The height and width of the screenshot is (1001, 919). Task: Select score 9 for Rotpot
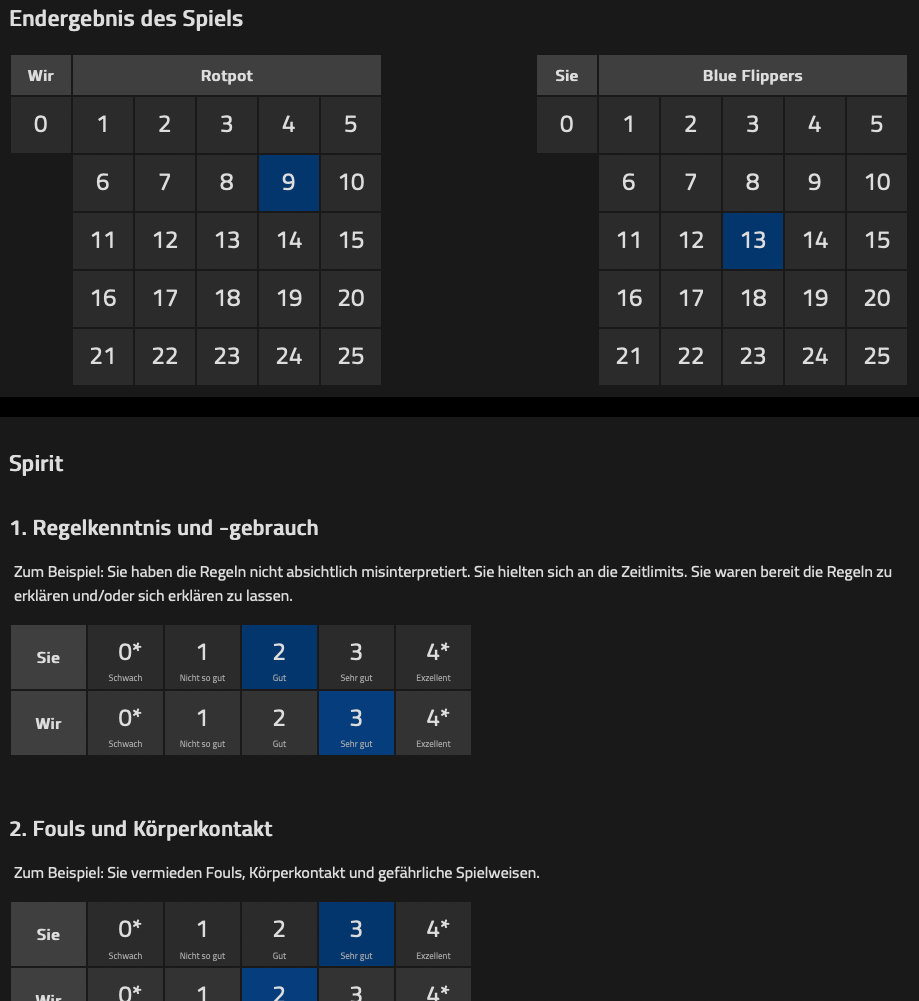coord(289,182)
